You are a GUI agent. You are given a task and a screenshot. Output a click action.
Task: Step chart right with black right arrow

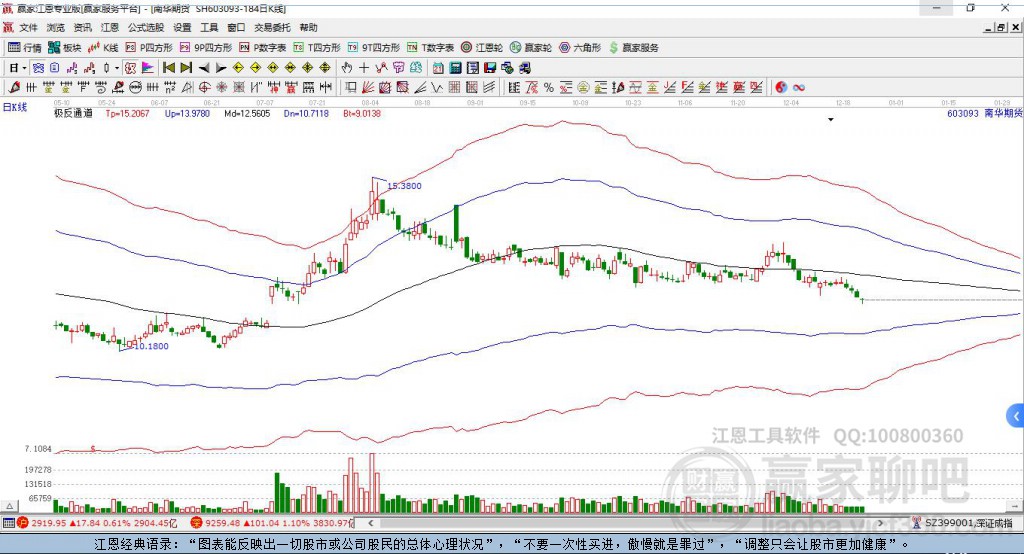[x=221, y=67]
